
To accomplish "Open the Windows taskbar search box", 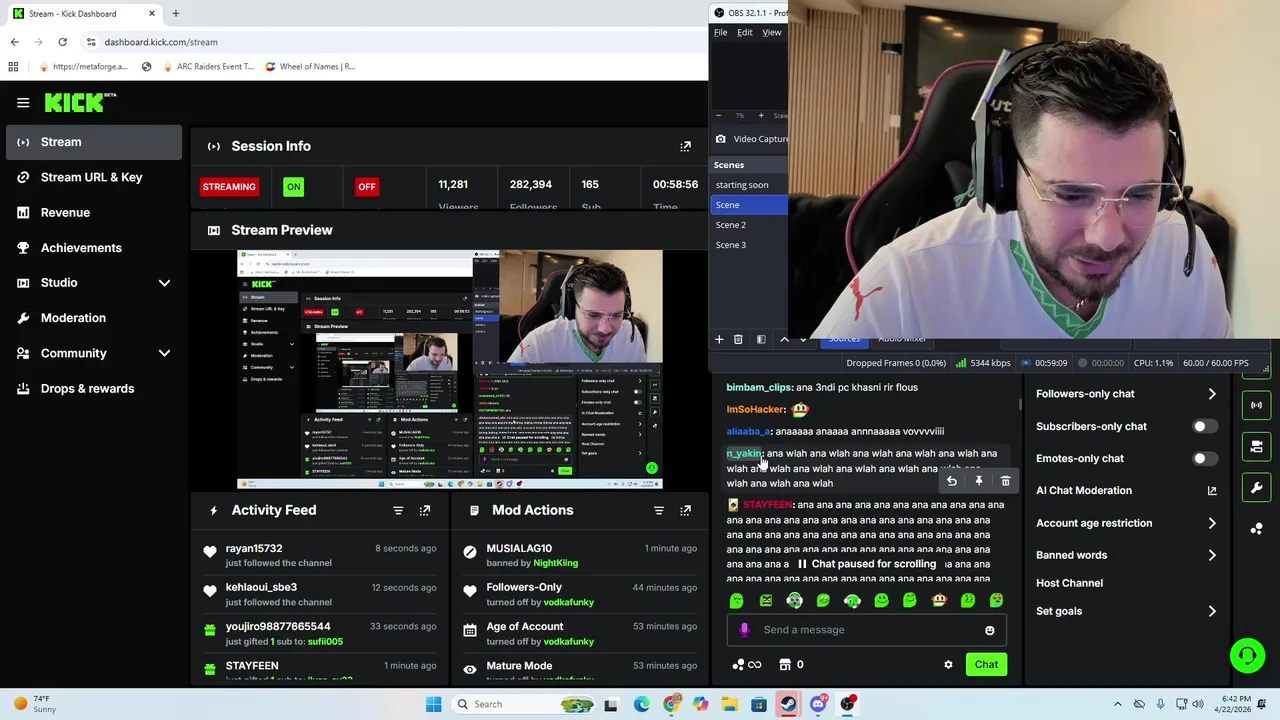I will [526, 704].
